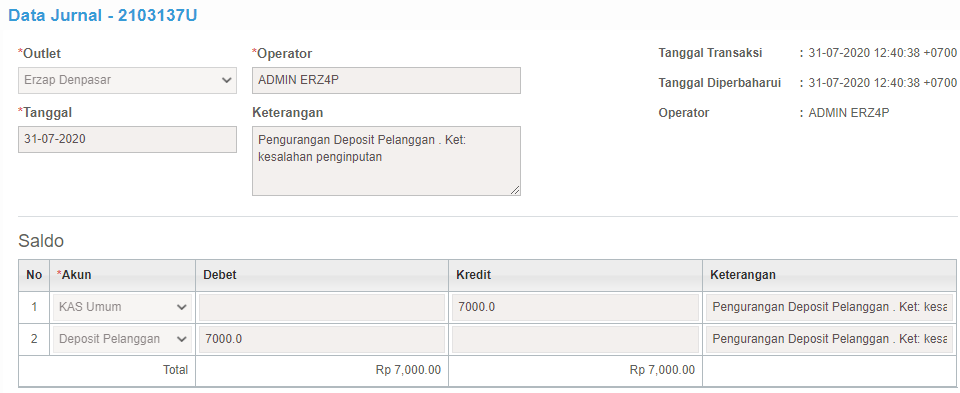The width and height of the screenshot is (960, 393).
Task: Click the Debet total Rp 7,000.00
Action: pos(408,370)
